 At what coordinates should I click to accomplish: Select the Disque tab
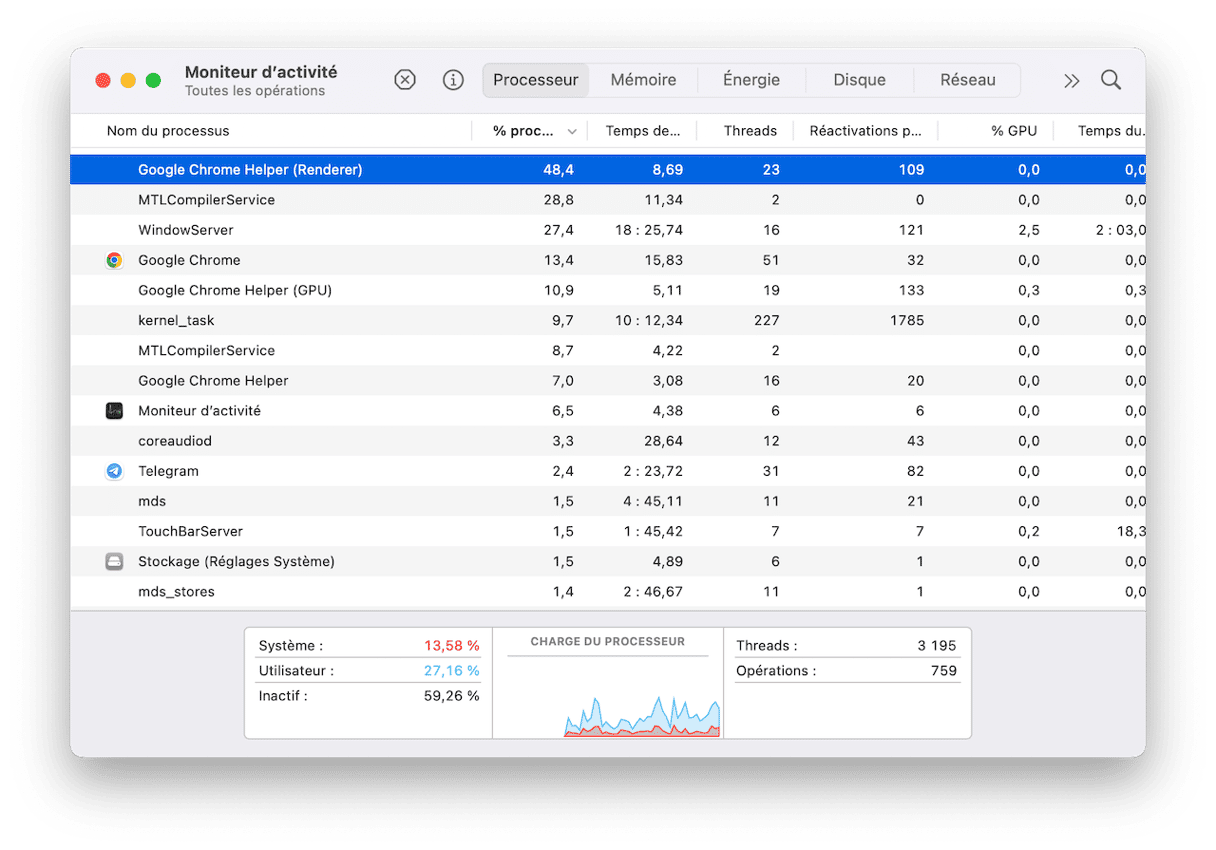click(x=859, y=80)
